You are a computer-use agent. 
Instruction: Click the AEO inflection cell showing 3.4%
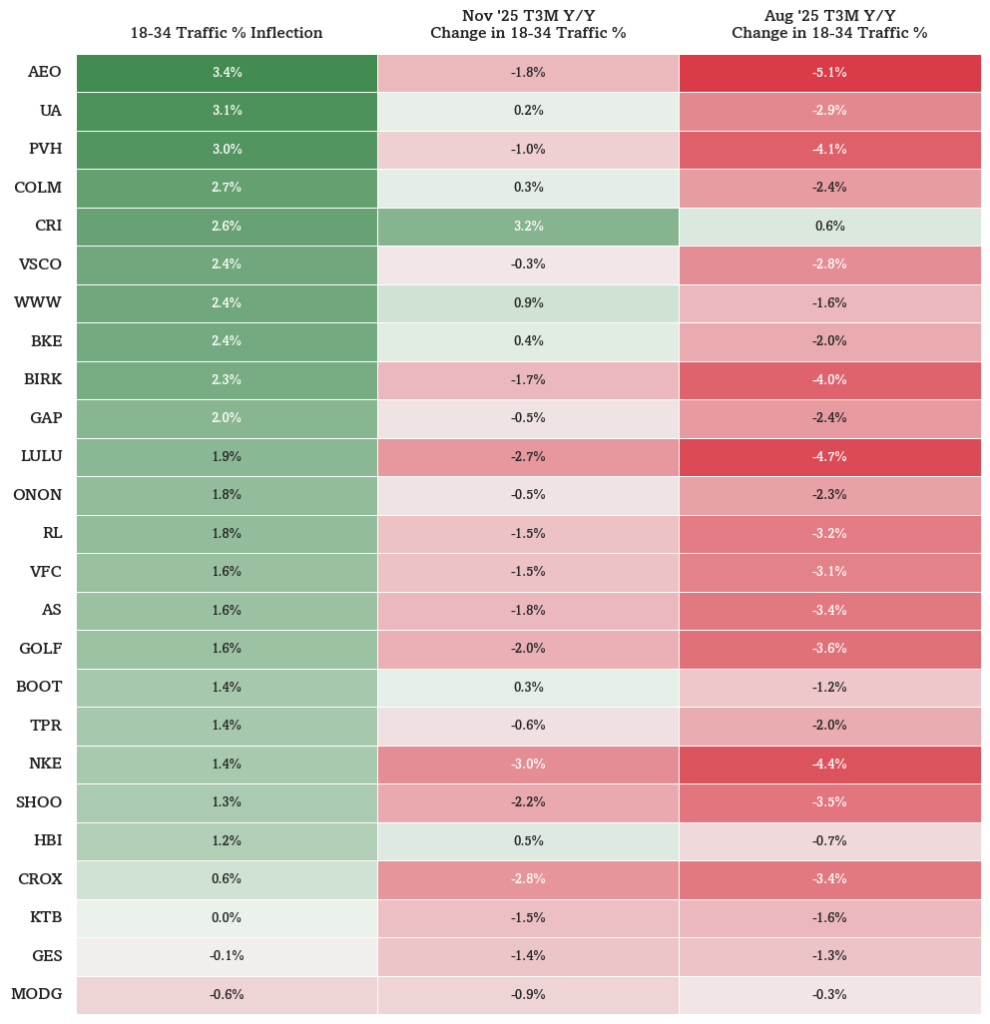pos(227,72)
